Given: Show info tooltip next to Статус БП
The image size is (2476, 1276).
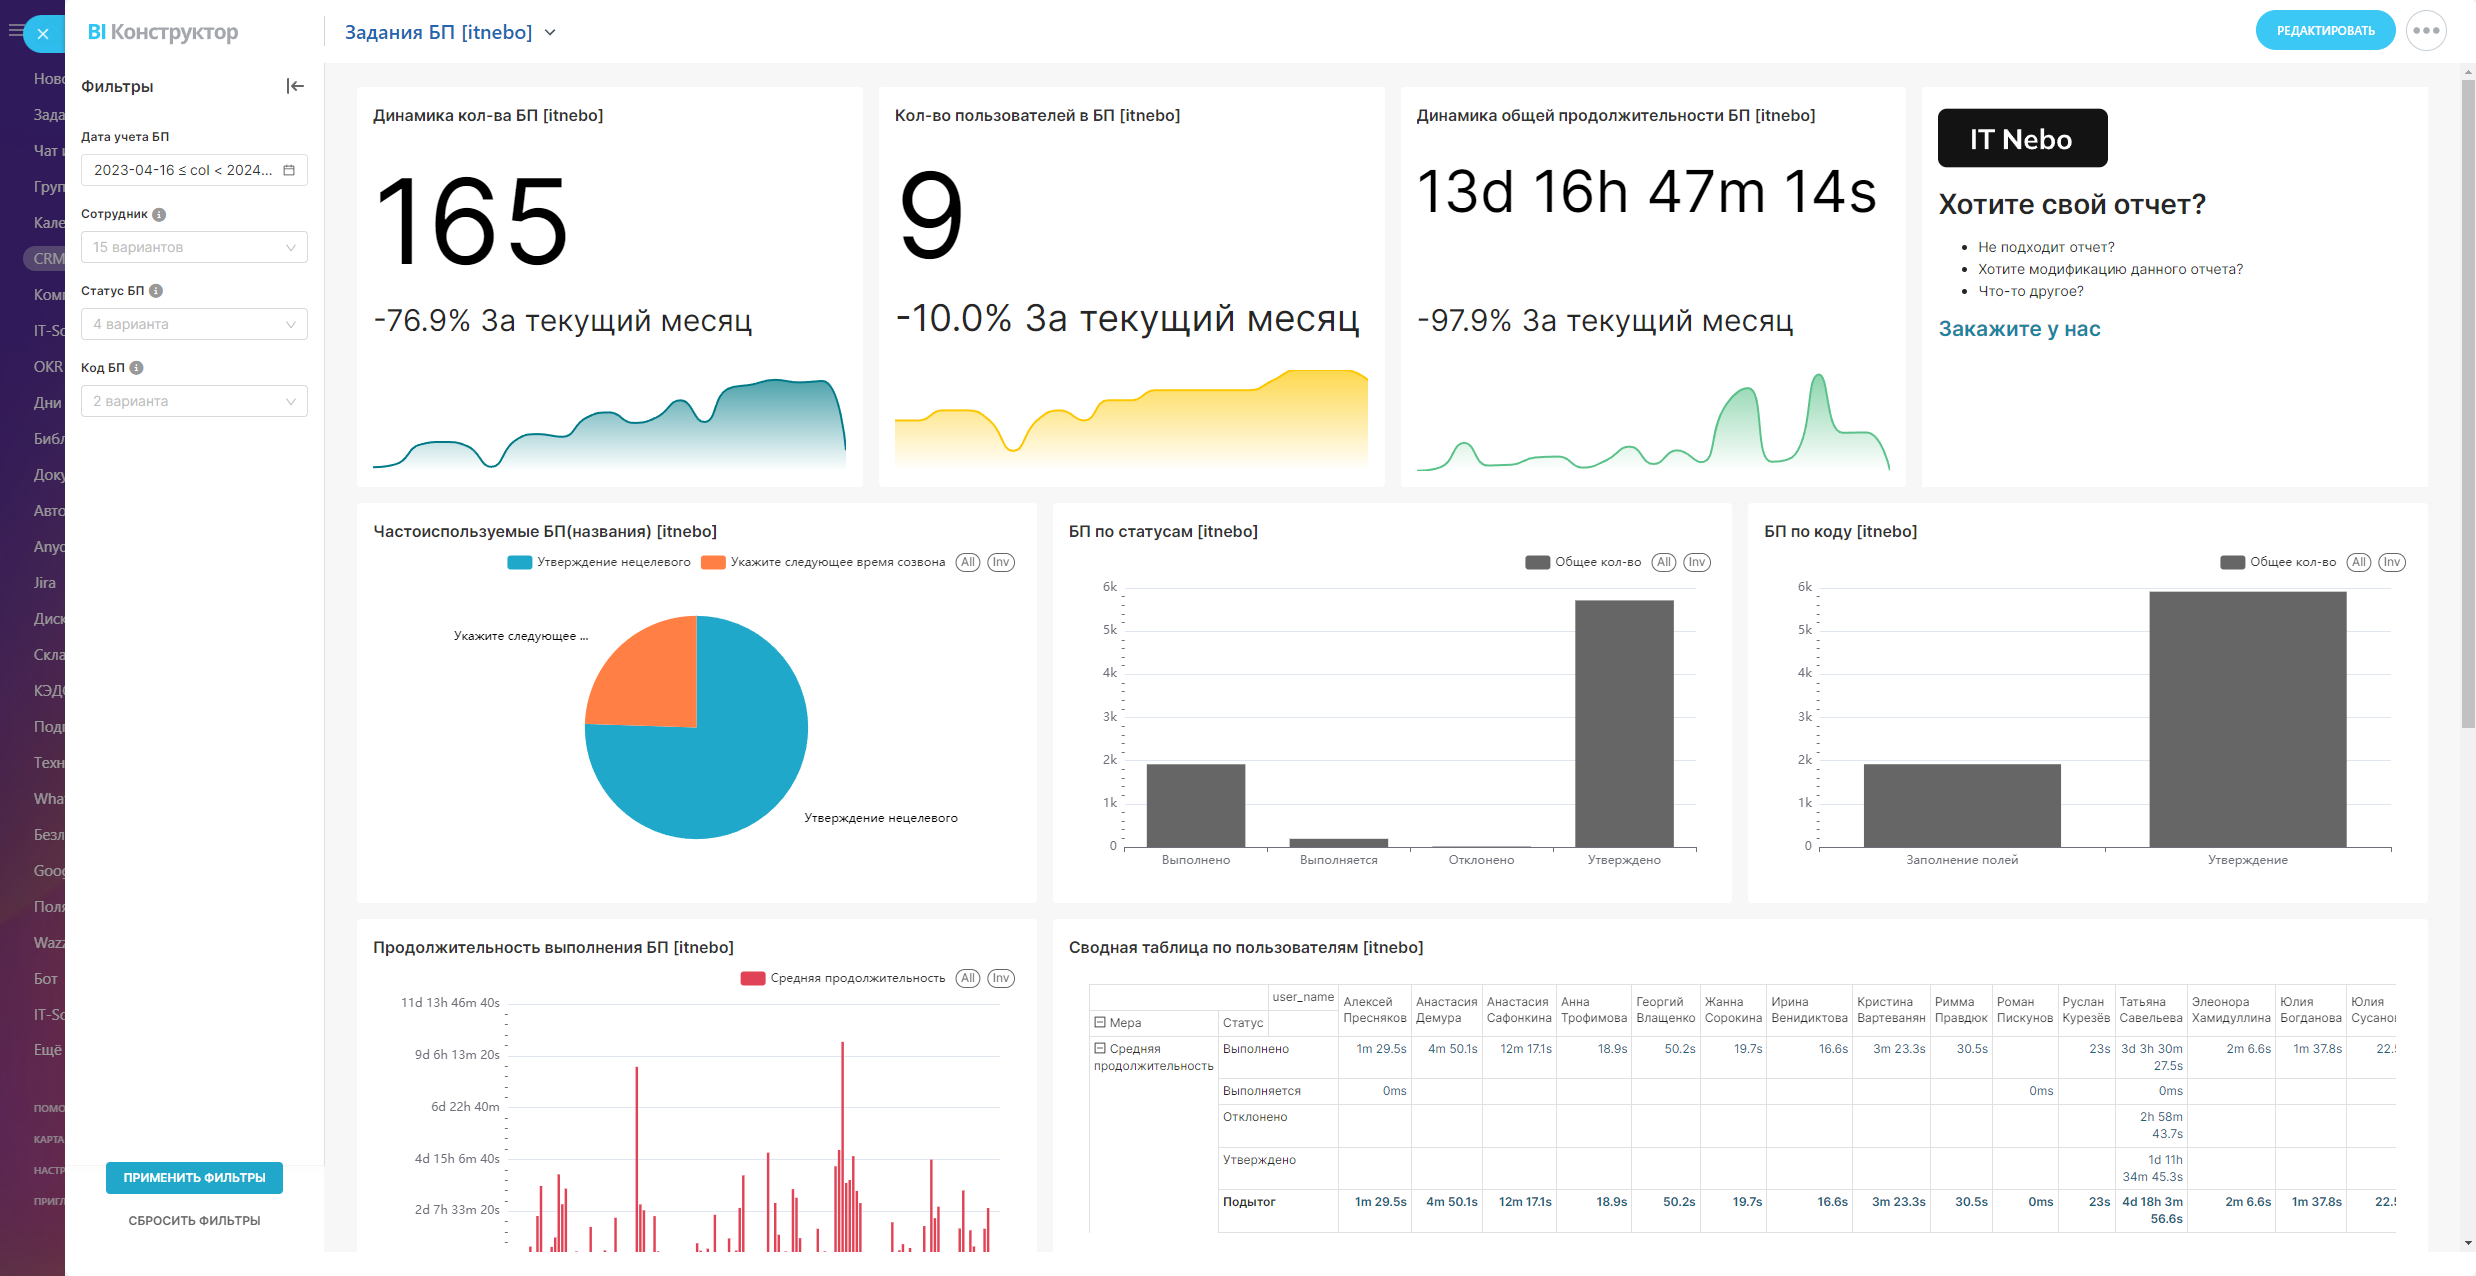Looking at the screenshot, I should (156, 291).
